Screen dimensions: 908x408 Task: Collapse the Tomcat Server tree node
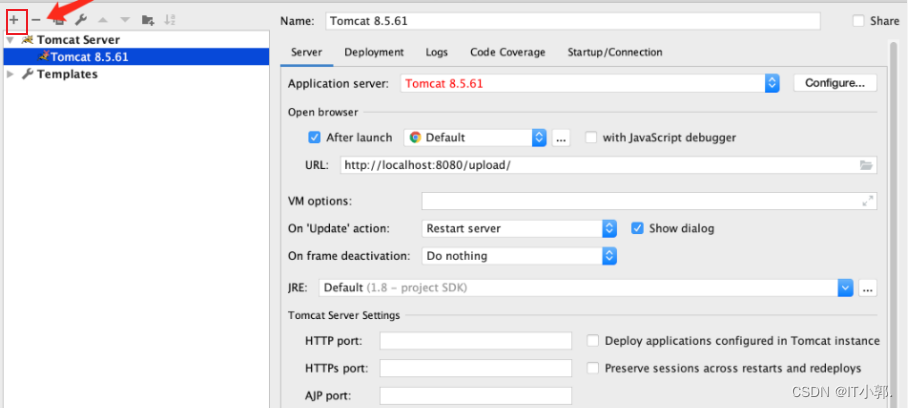10,40
